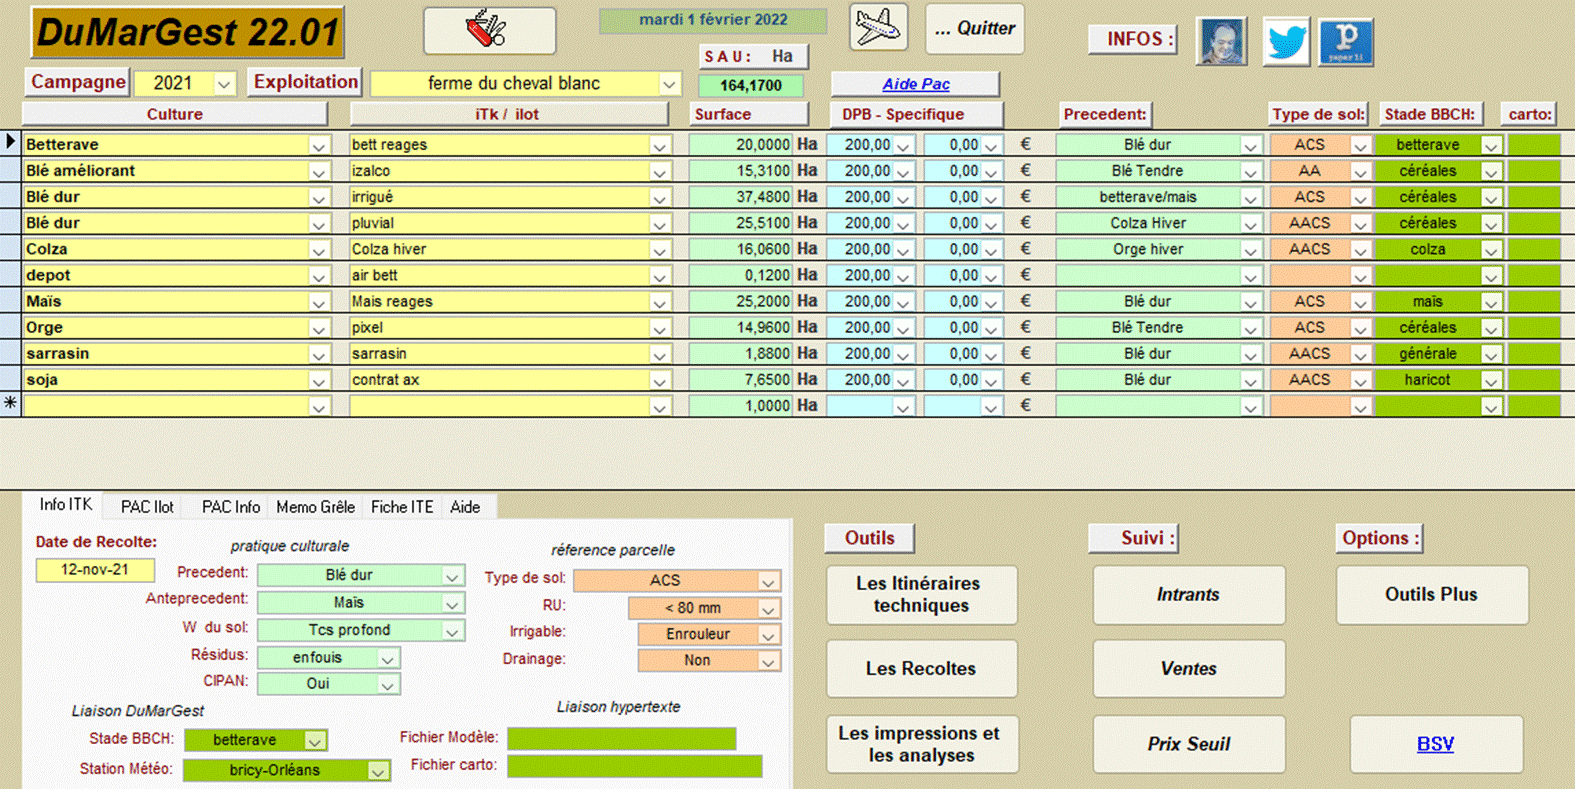Open the blue P paper icon
This screenshot has width=1575, height=789.
pyautogui.click(x=1346, y=42)
